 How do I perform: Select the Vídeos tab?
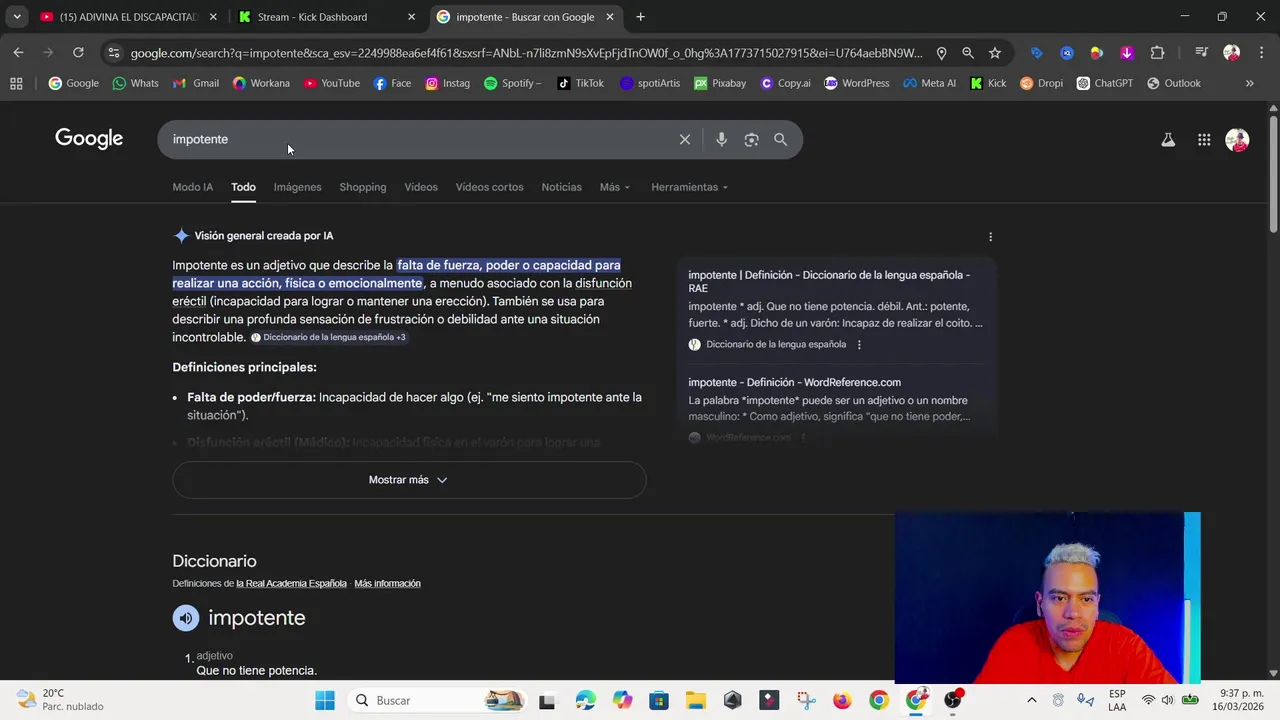(x=421, y=187)
